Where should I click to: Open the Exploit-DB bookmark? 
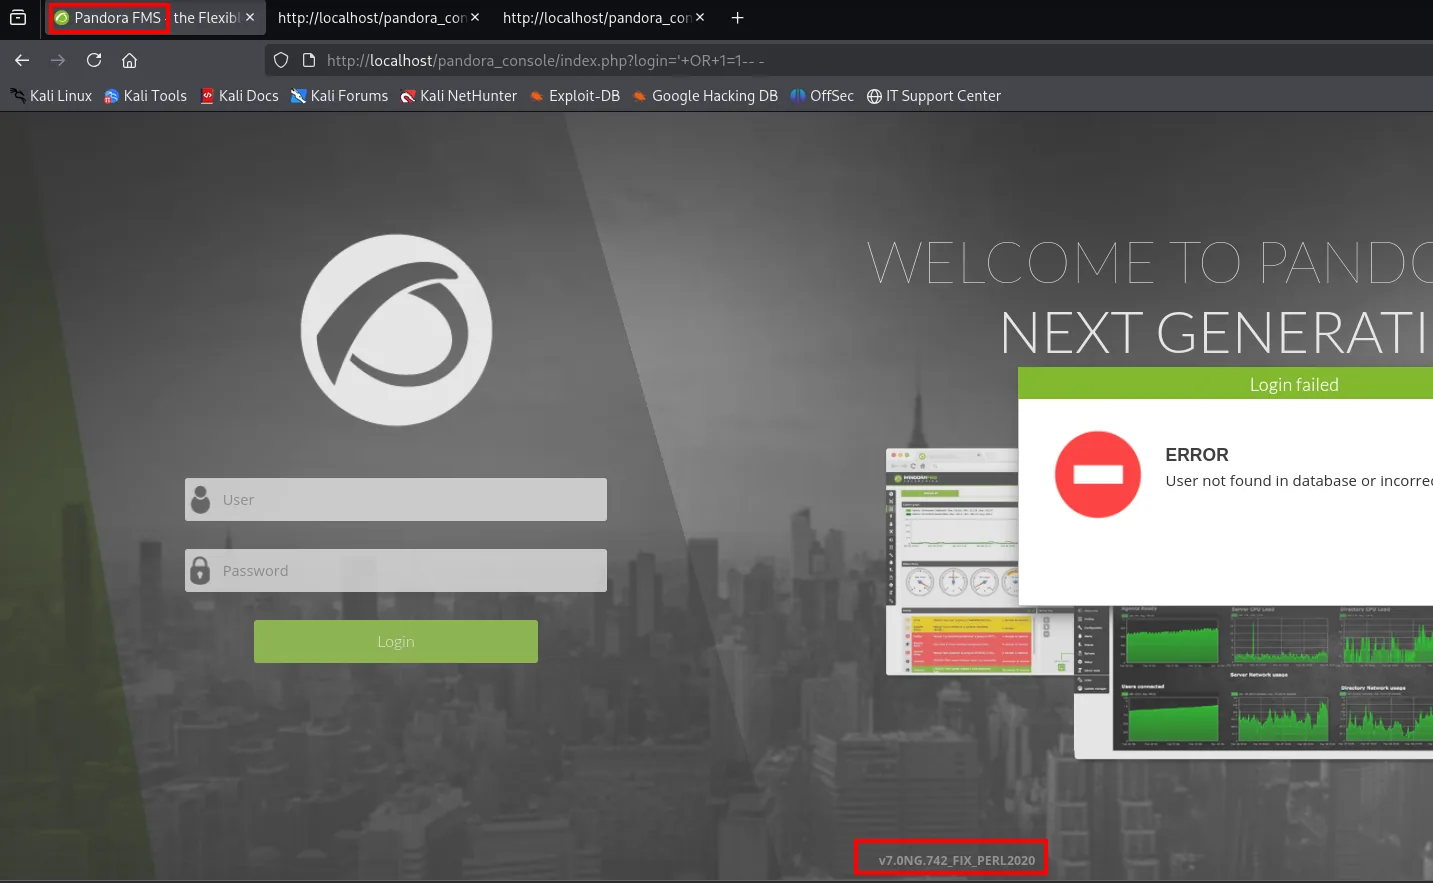[x=575, y=96]
